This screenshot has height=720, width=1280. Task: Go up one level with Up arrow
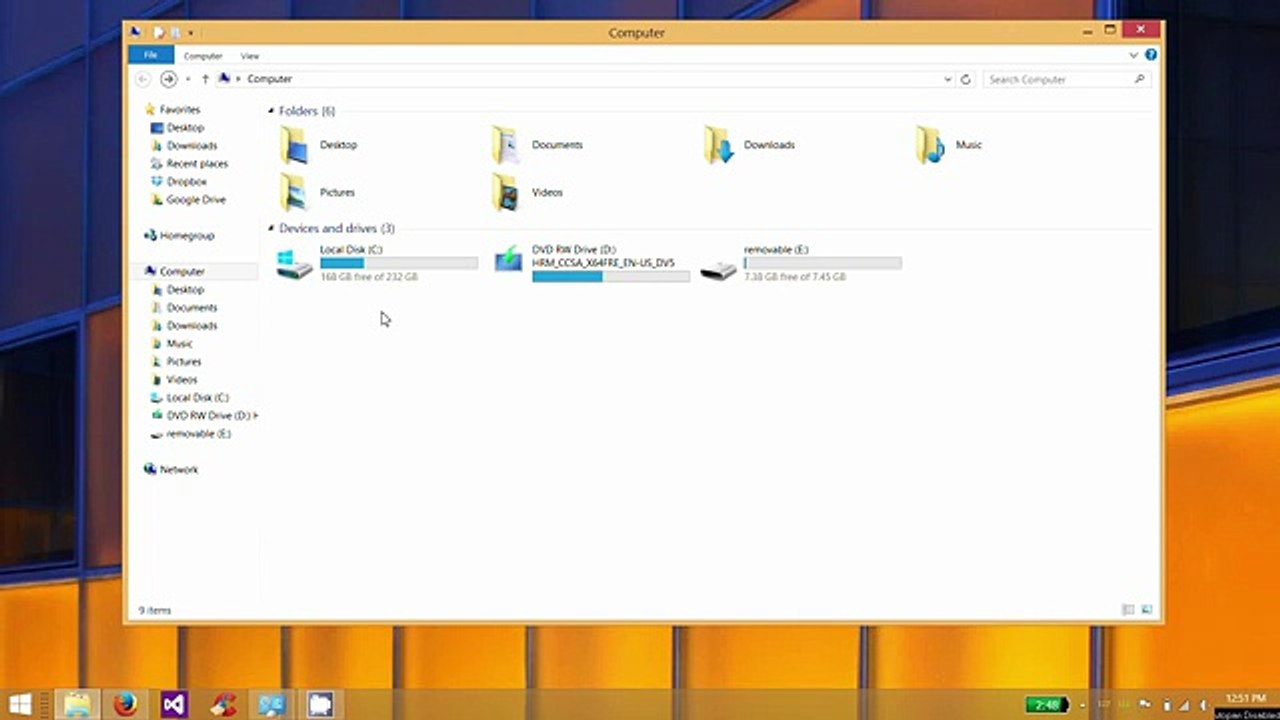205,79
